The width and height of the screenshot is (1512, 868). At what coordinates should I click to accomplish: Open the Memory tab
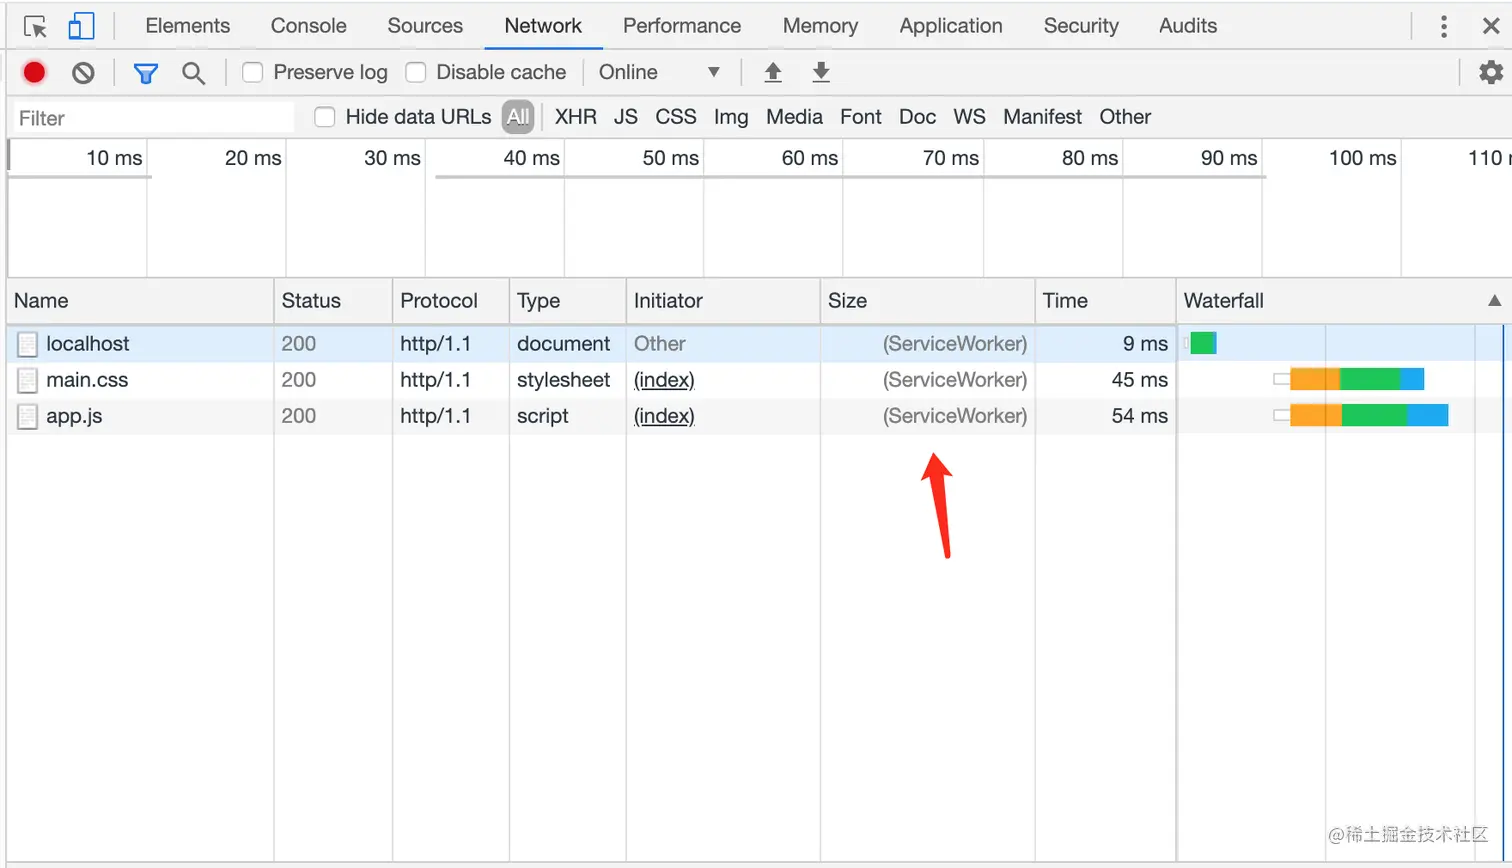(820, 26)
